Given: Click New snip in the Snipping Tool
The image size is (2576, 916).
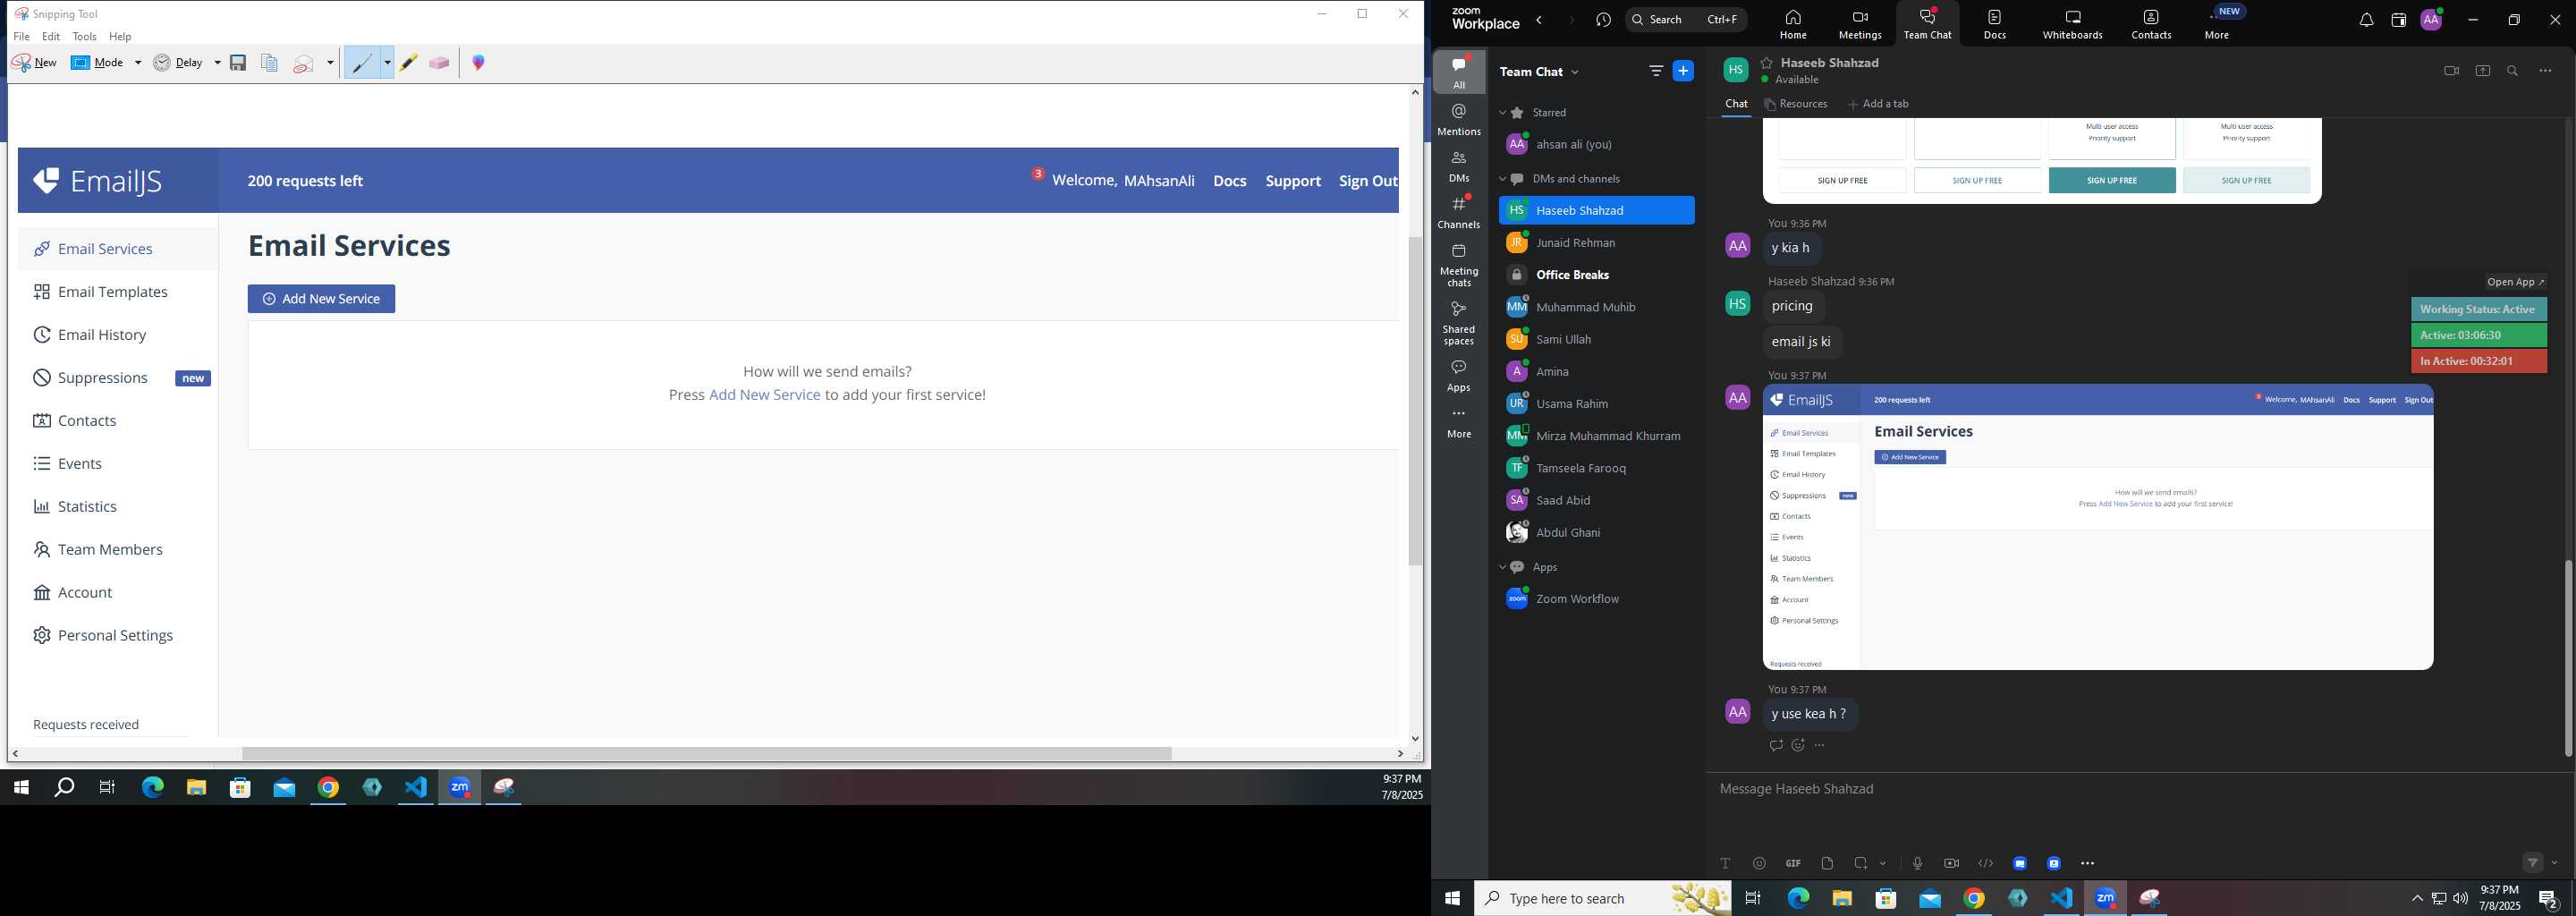Looking at the screenshot, I should (35, 63).
